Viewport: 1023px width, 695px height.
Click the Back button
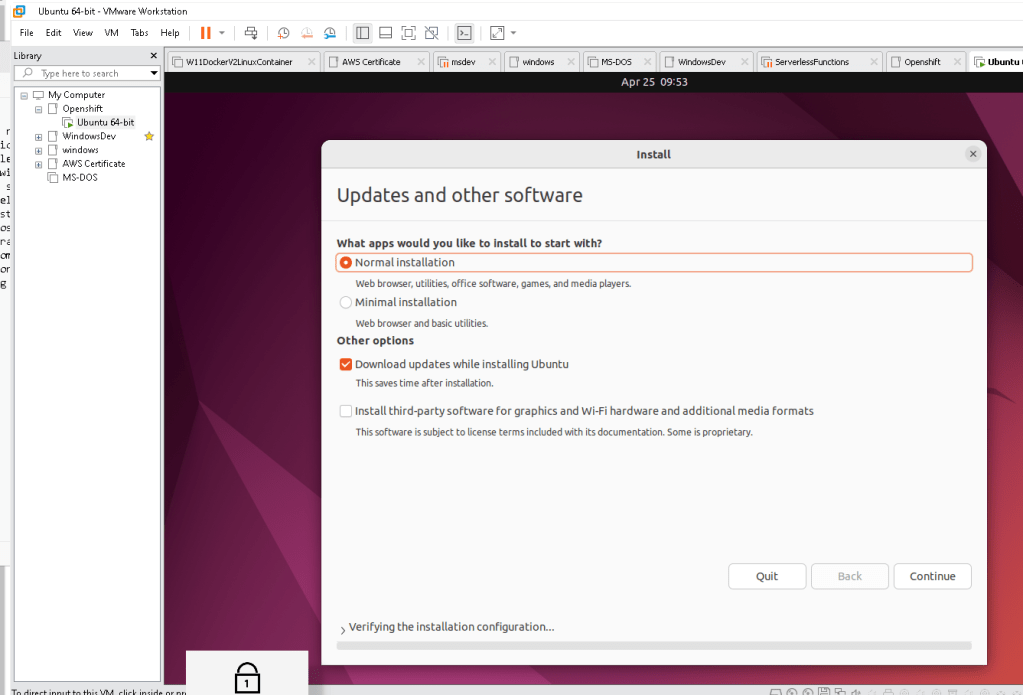pyautogui.click(x=850, y=576)
